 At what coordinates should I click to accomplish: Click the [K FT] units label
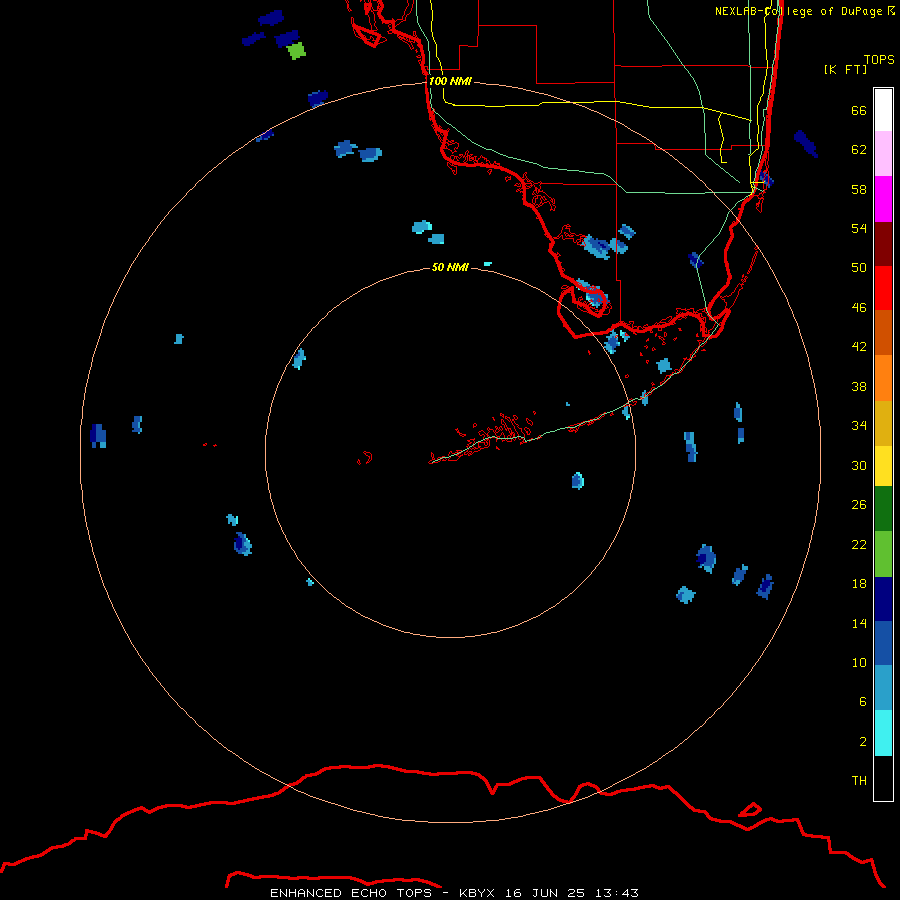click(845, 69)
